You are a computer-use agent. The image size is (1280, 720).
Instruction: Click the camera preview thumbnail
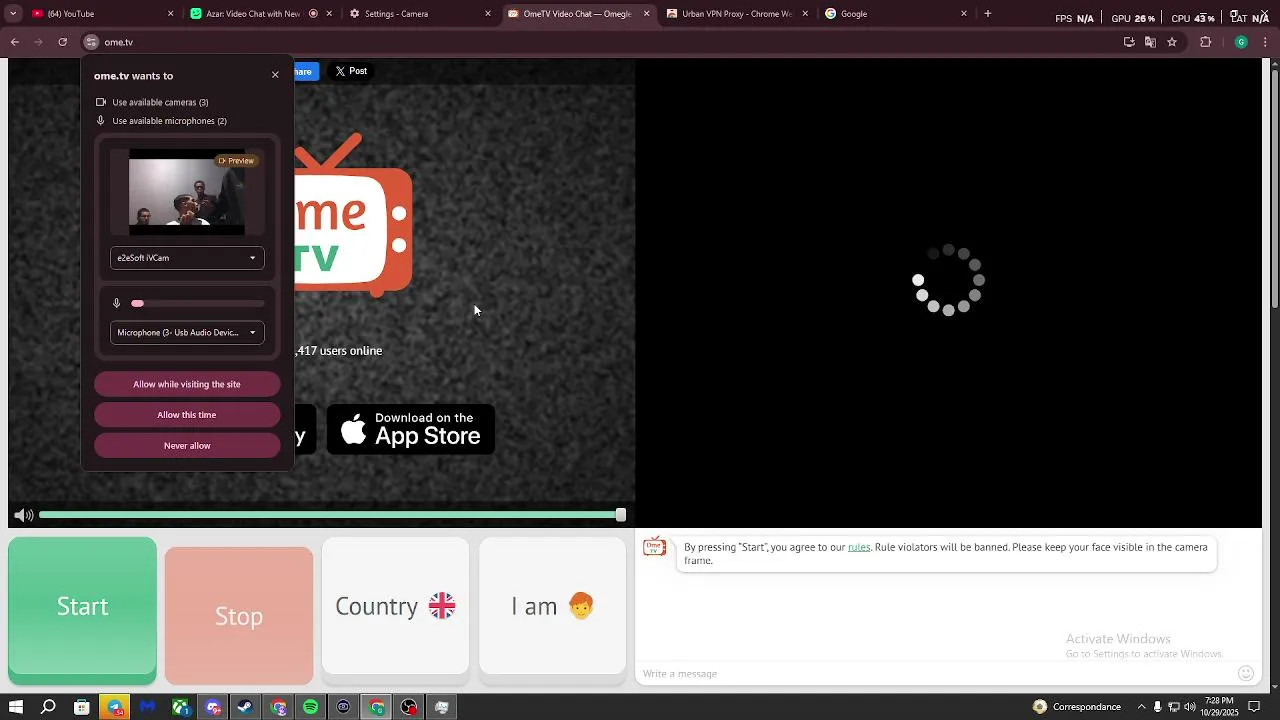pos(187,192)
